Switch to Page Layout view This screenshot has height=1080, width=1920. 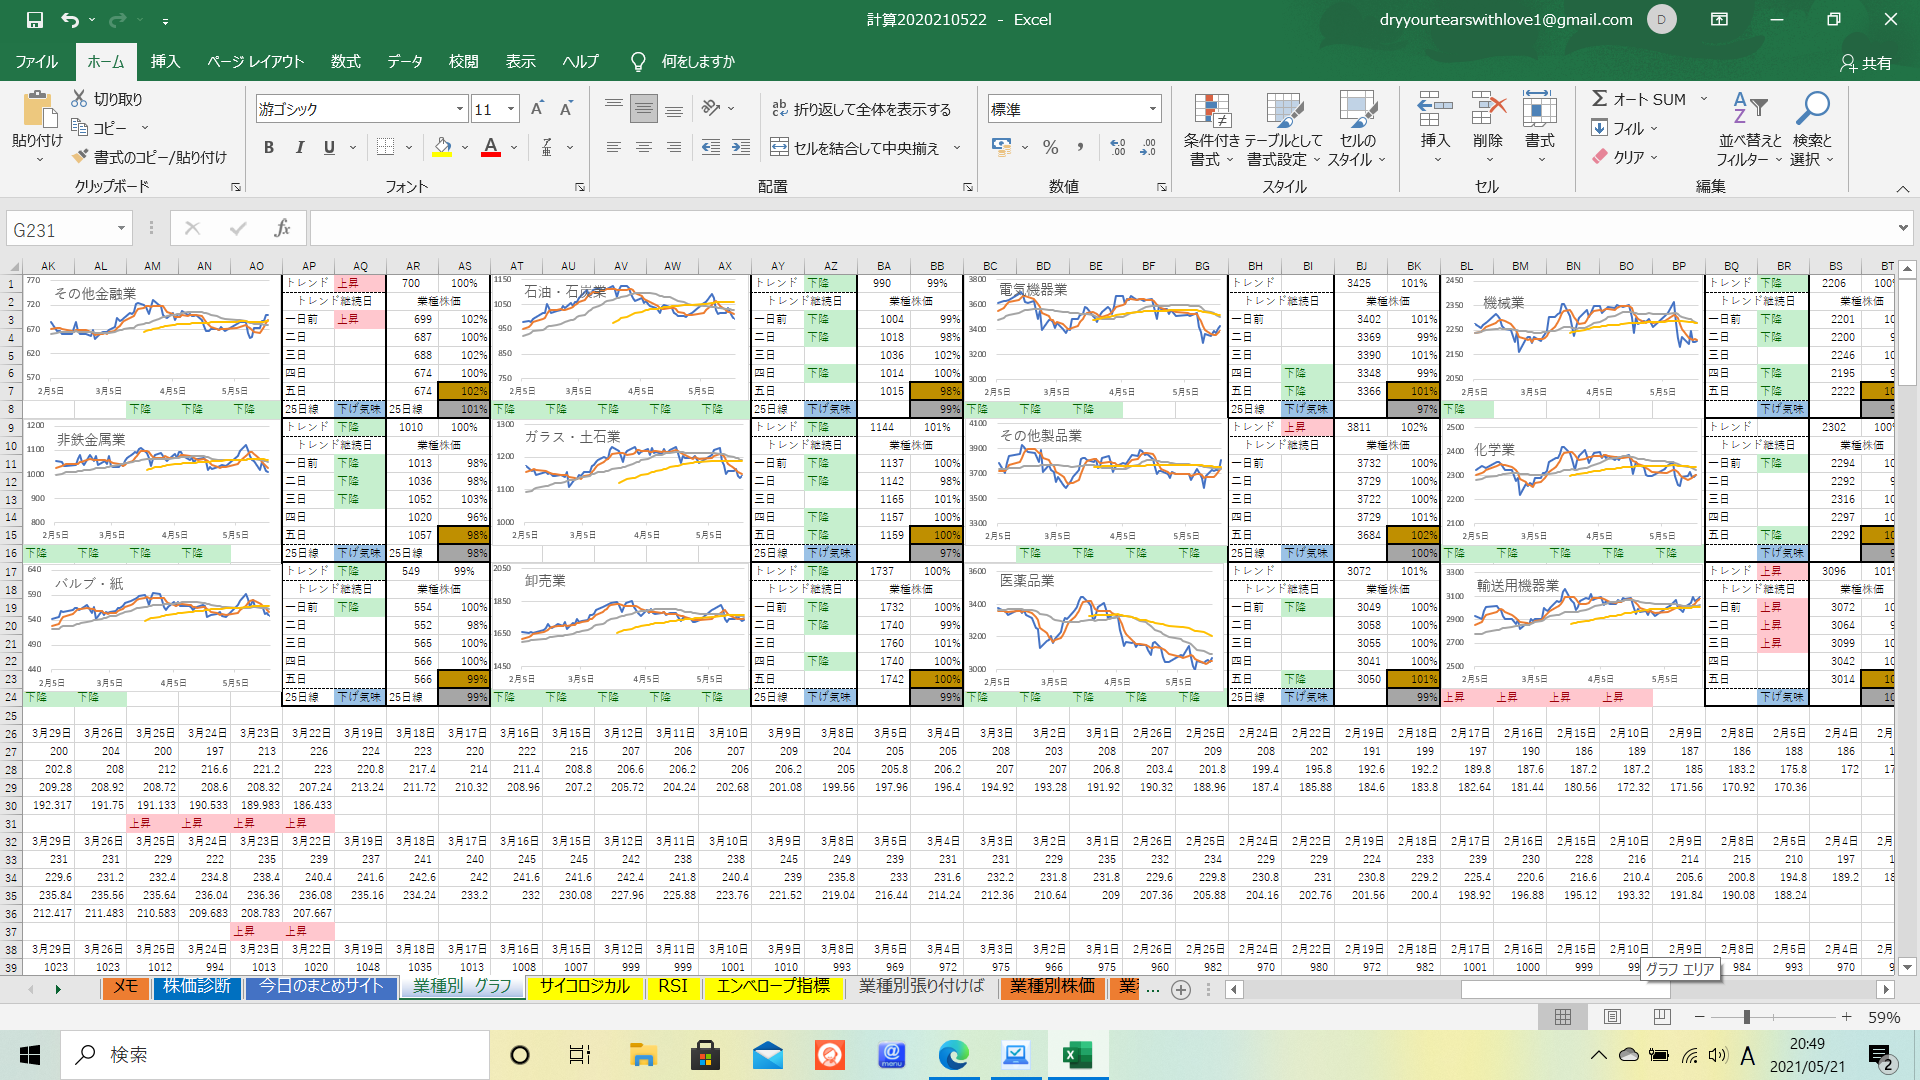click(1612, 1017)
